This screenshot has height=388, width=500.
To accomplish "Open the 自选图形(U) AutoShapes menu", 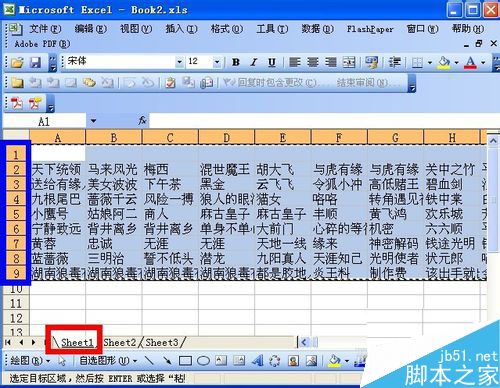I will 108,360.
